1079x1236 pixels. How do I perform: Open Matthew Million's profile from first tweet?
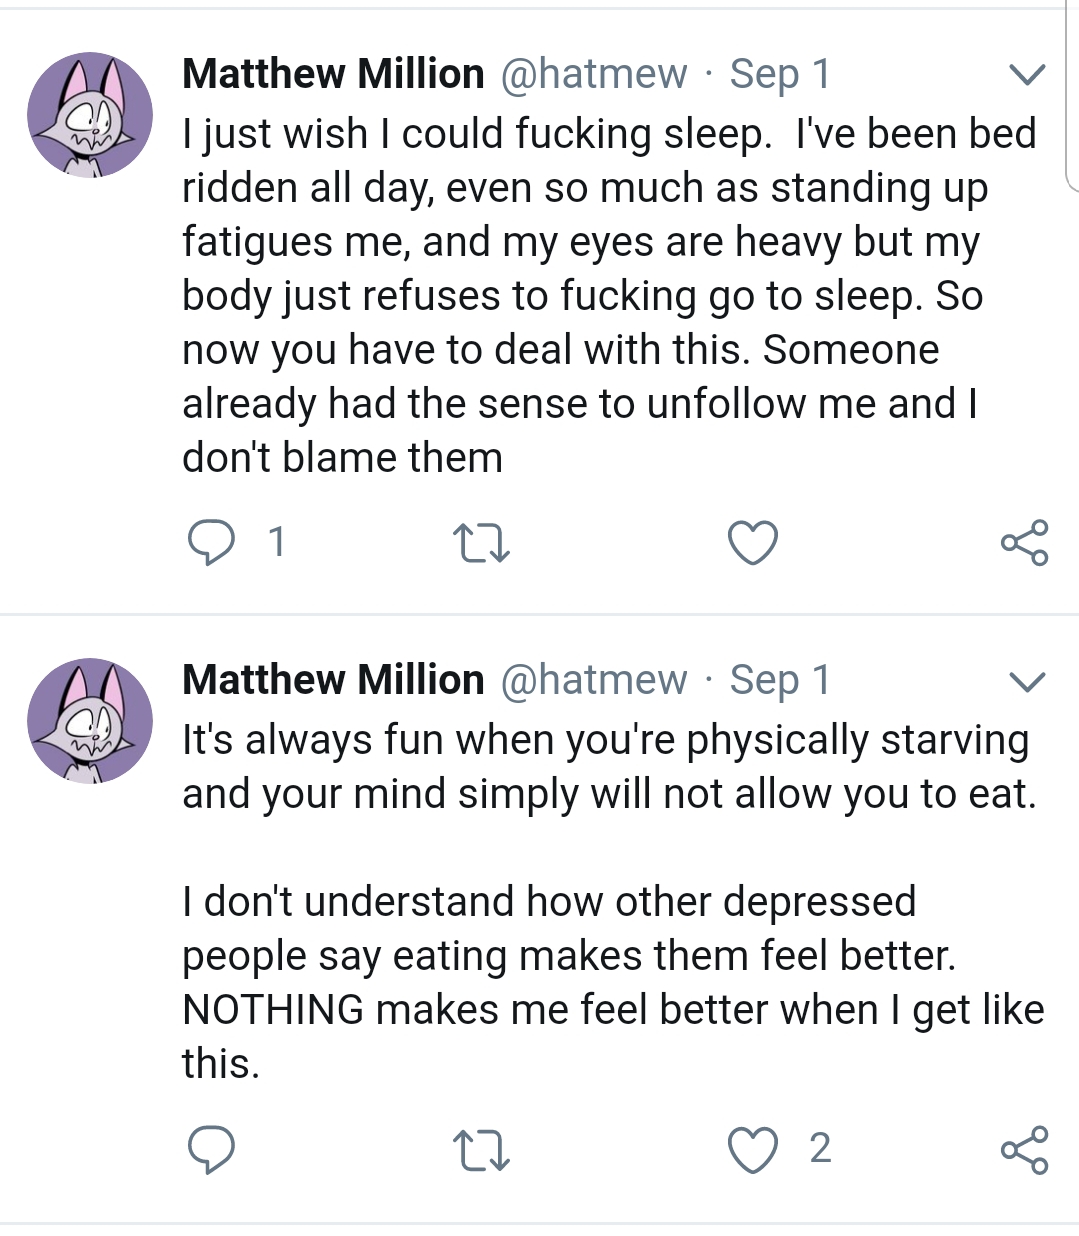click(x=333, y=74)
